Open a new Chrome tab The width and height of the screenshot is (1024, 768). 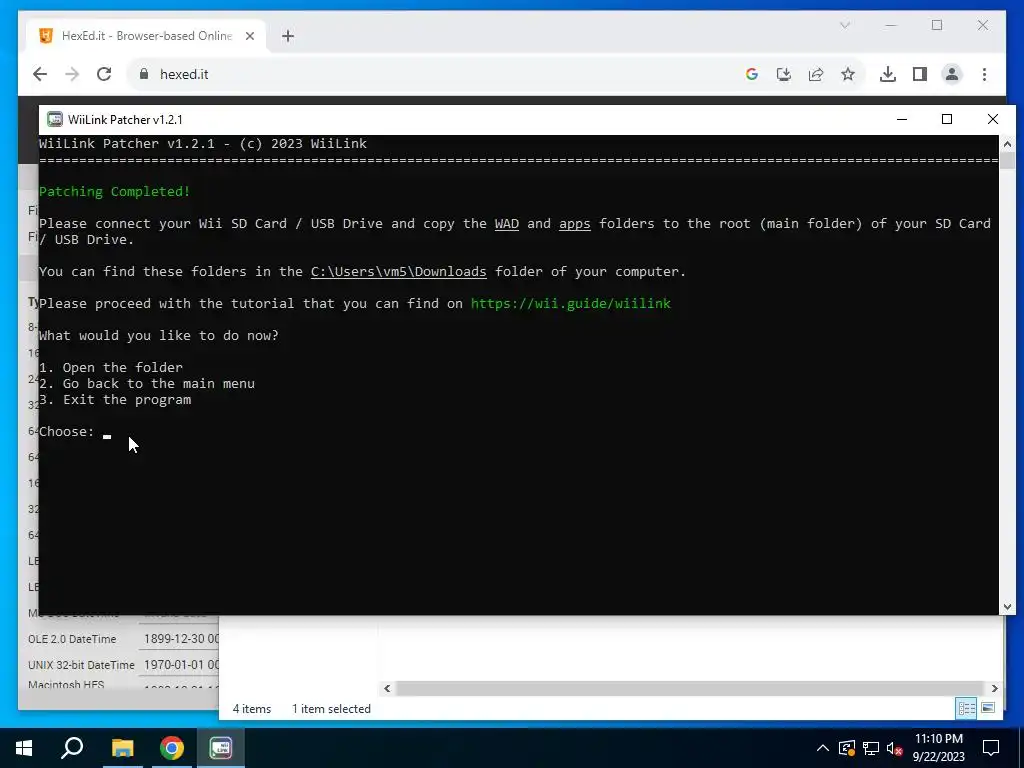288,36
